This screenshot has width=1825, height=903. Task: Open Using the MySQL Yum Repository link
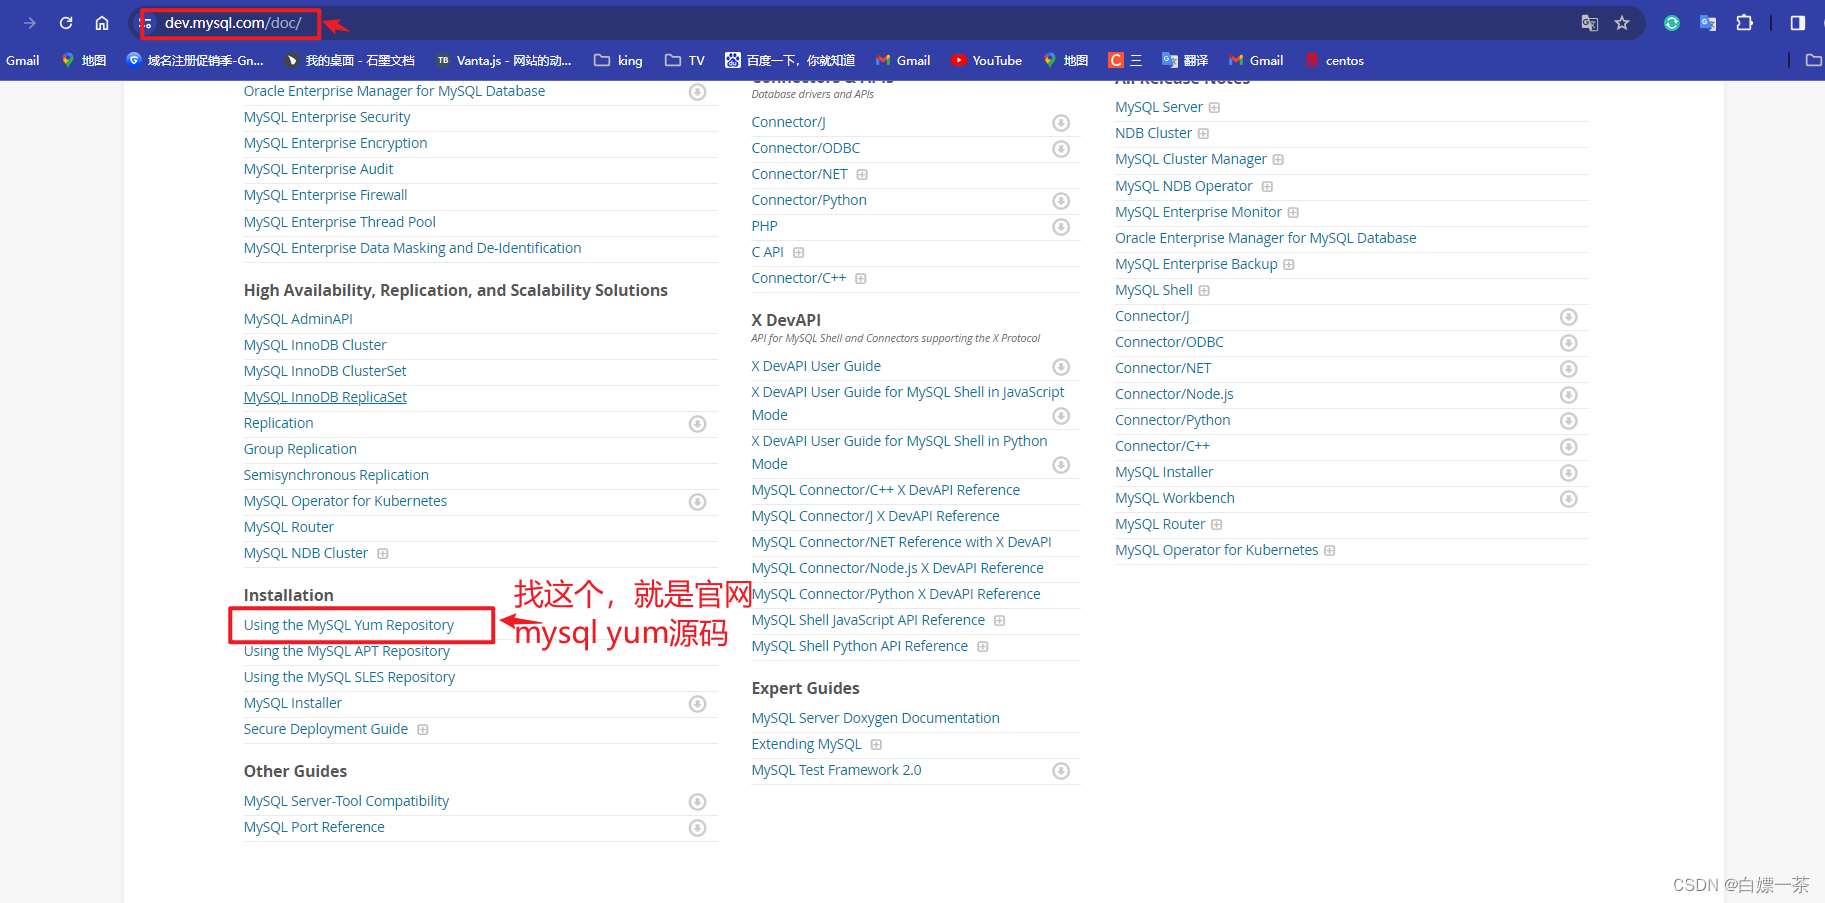349,625
